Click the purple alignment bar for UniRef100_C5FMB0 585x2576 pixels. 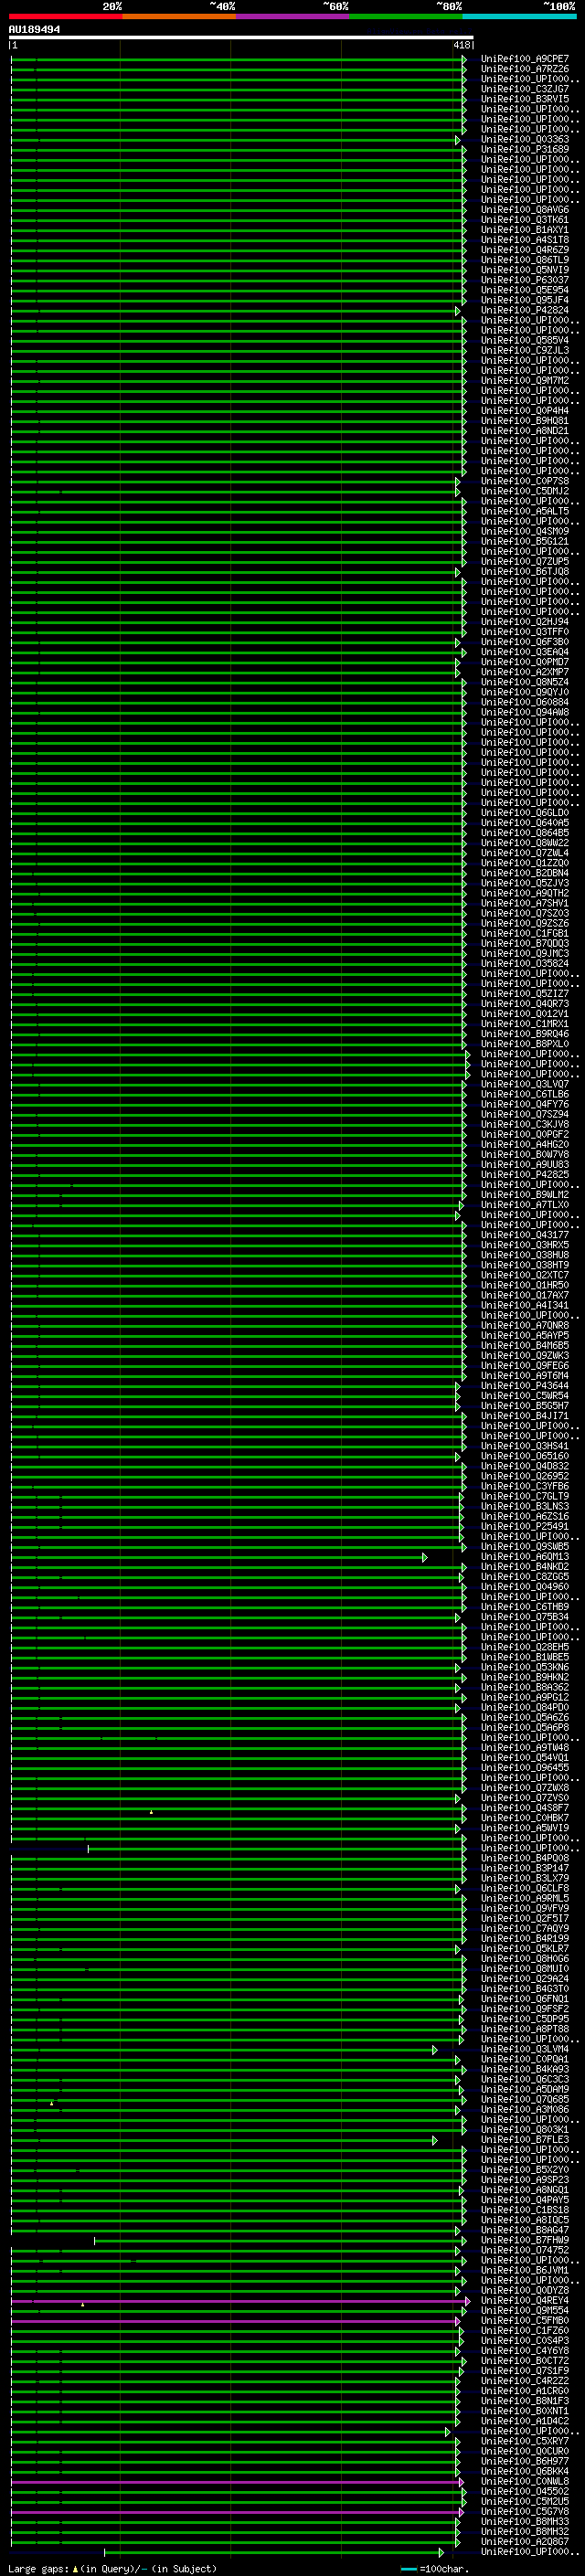[x=236, y=2321]
